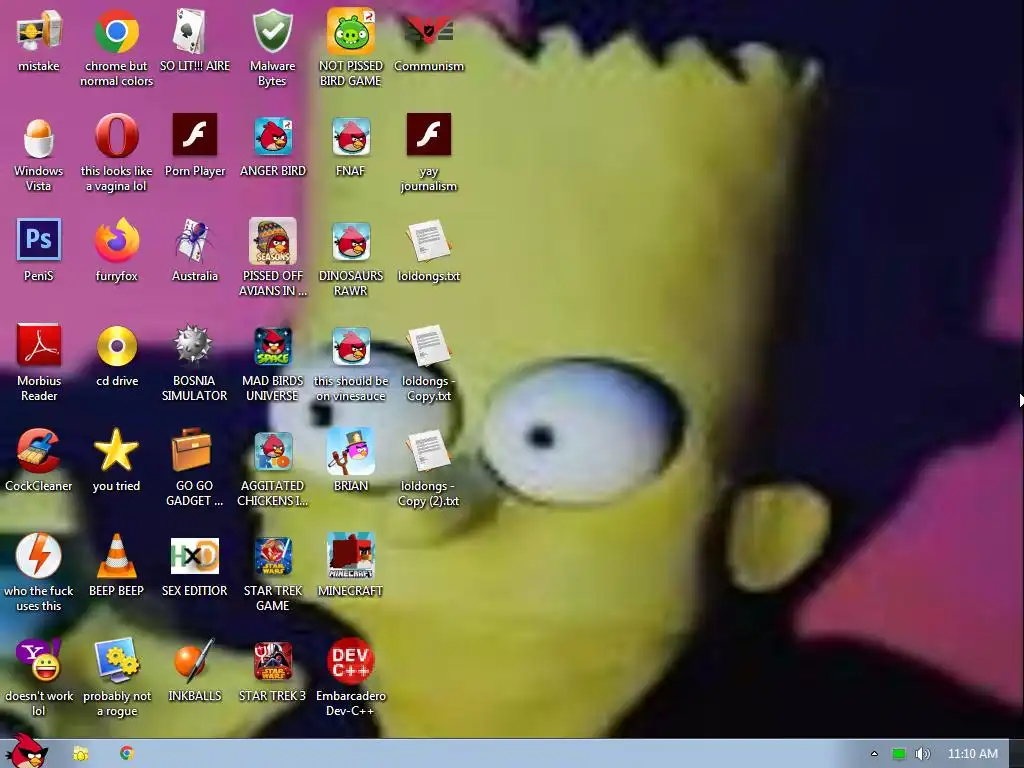This screenshot has width=1024, height=768.
Task: Select the red CCleaner brush icon
Action: click(x=39, y=451)
